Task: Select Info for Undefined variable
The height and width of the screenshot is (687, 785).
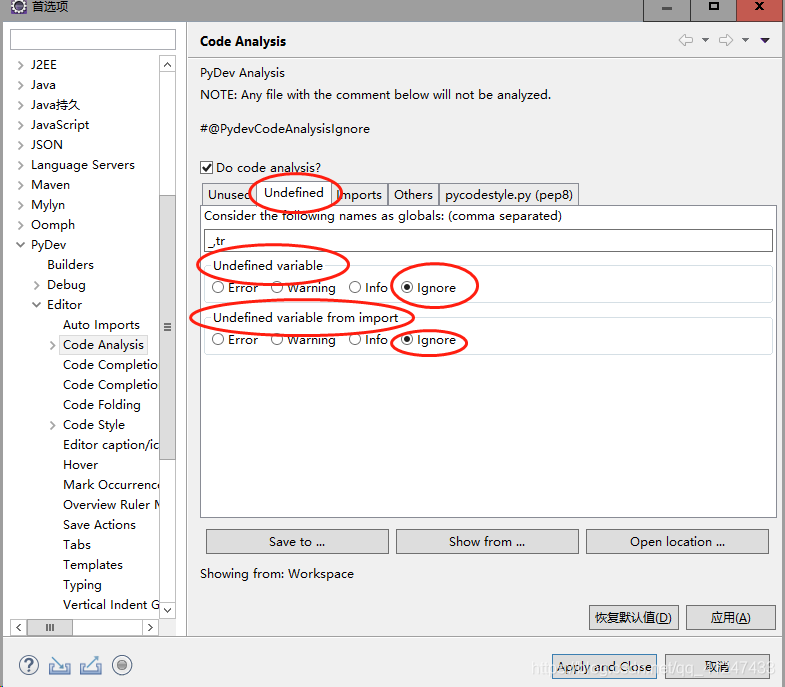Action: 355,287
